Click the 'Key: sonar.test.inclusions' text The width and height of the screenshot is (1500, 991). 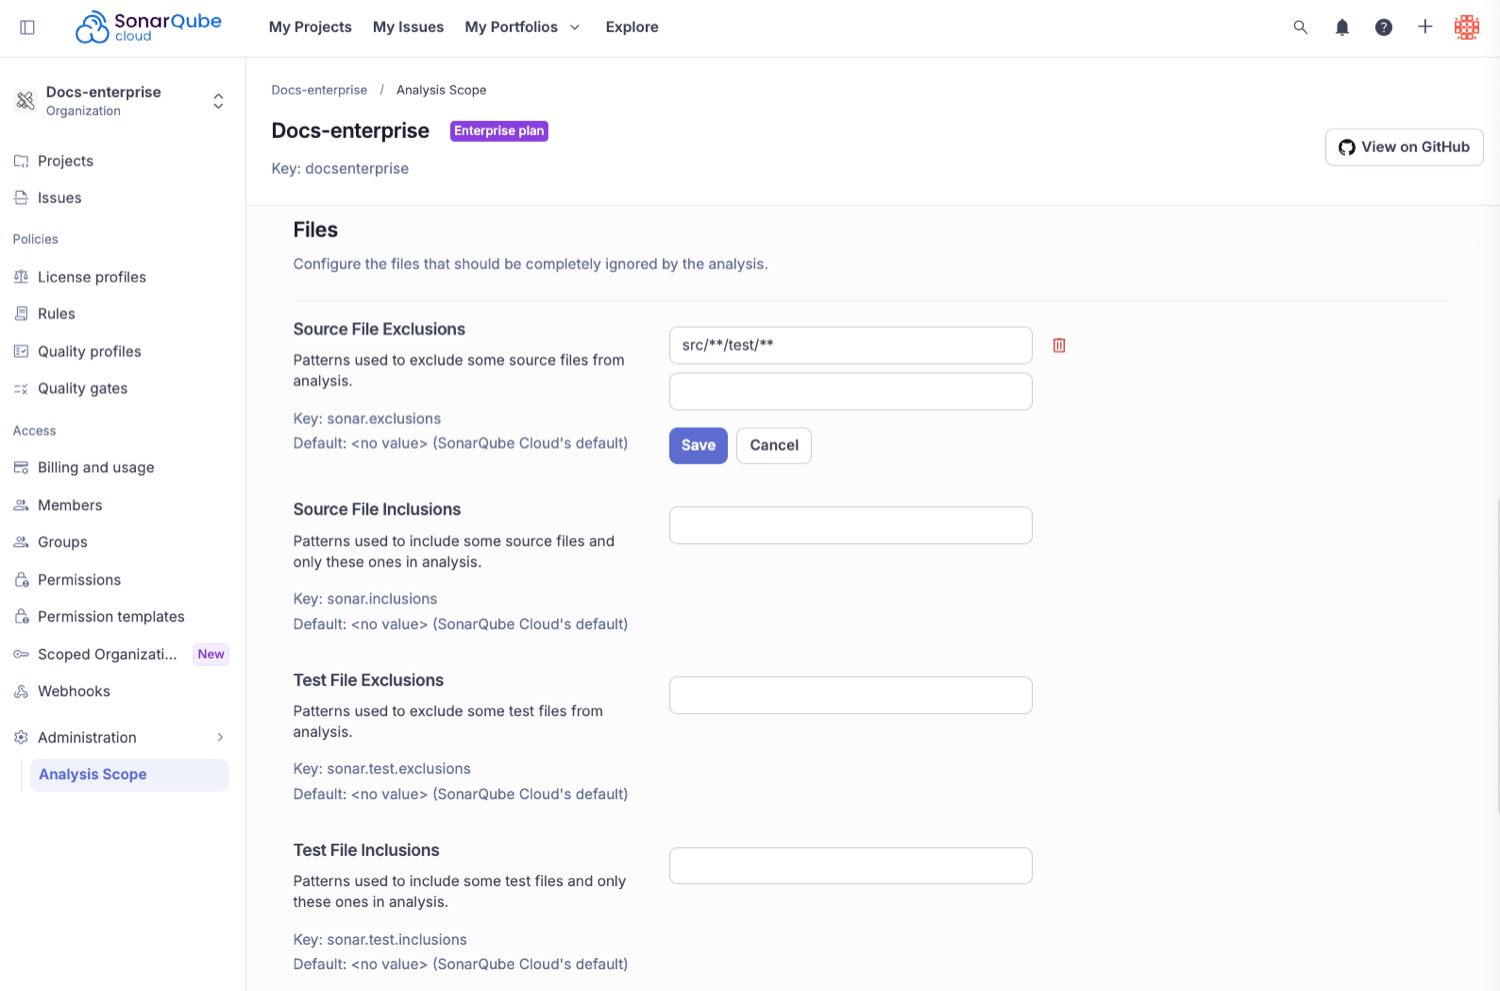380,940
